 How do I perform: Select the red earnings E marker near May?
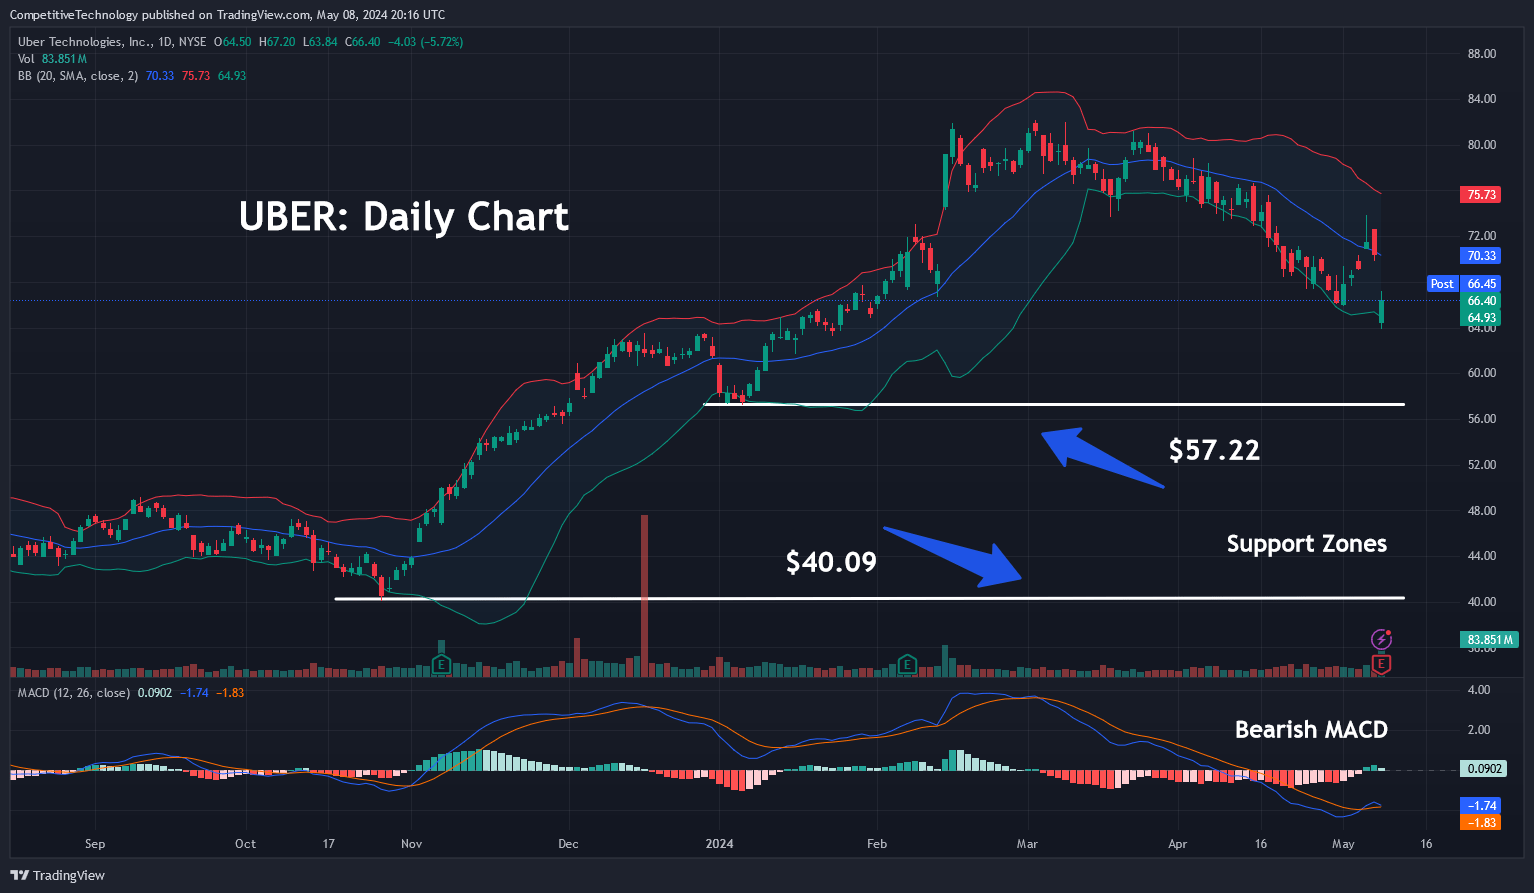tap(1381, 663)
